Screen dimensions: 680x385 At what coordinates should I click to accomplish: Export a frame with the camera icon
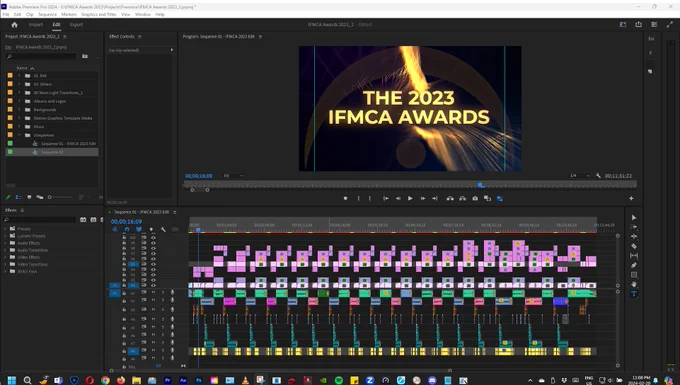click(475, 199)
